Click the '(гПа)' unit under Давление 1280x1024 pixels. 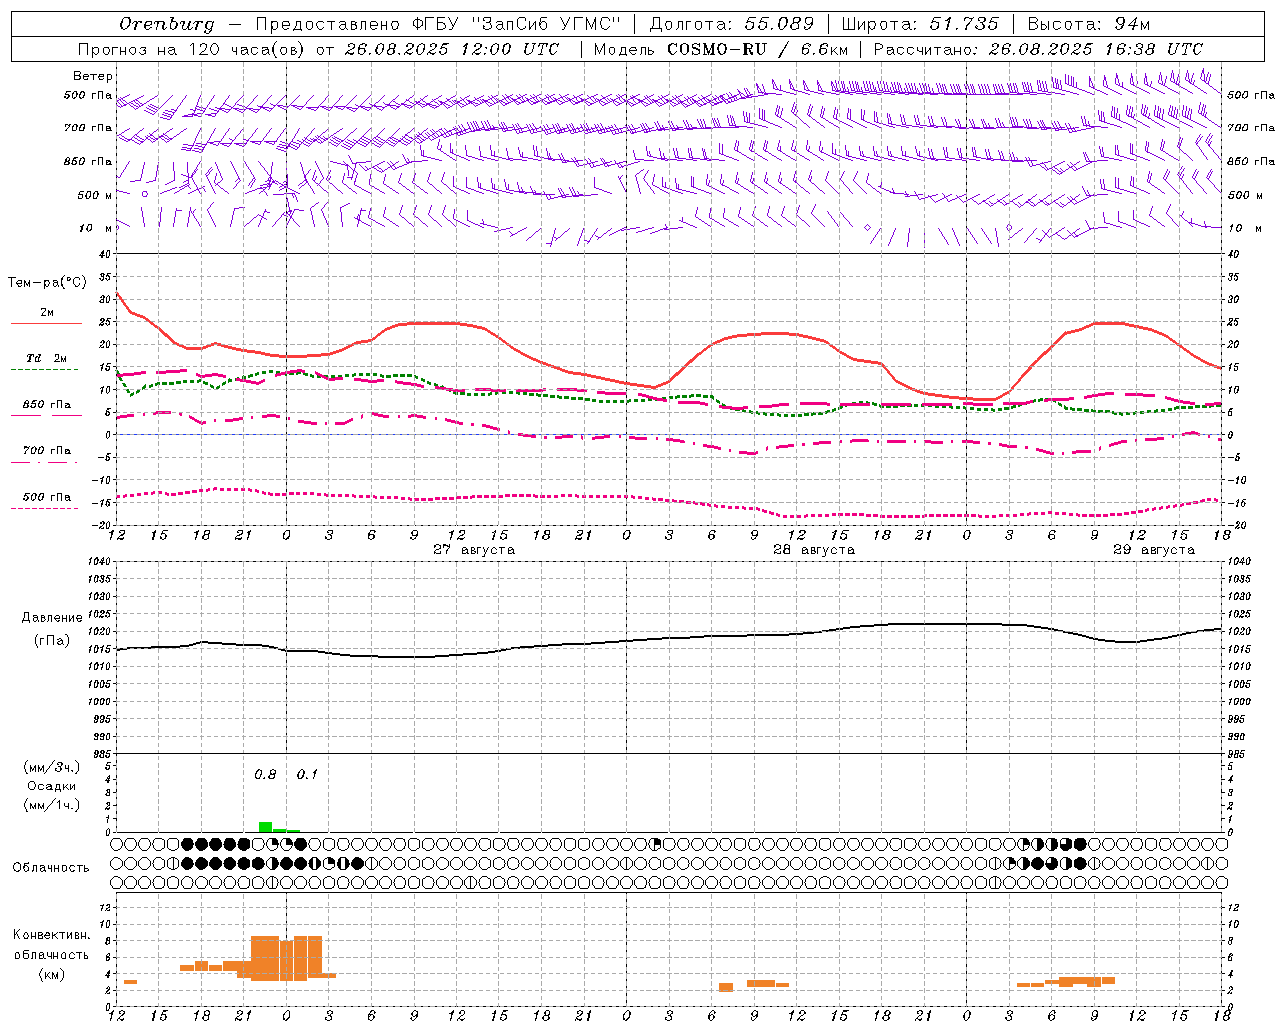[52, 641]
